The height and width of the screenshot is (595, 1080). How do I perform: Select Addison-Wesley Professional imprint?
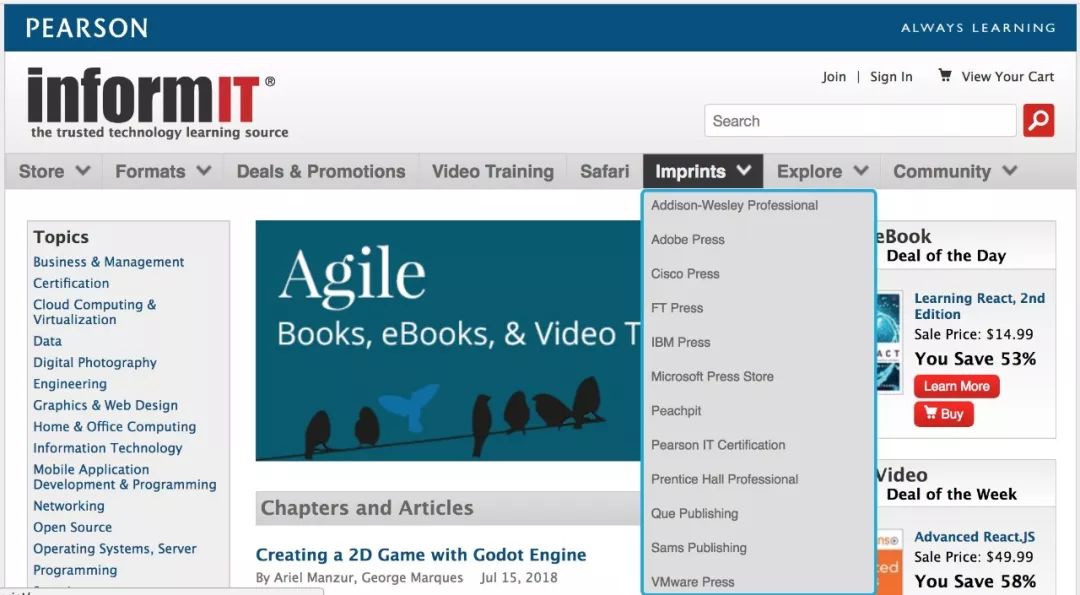(734, 205)
